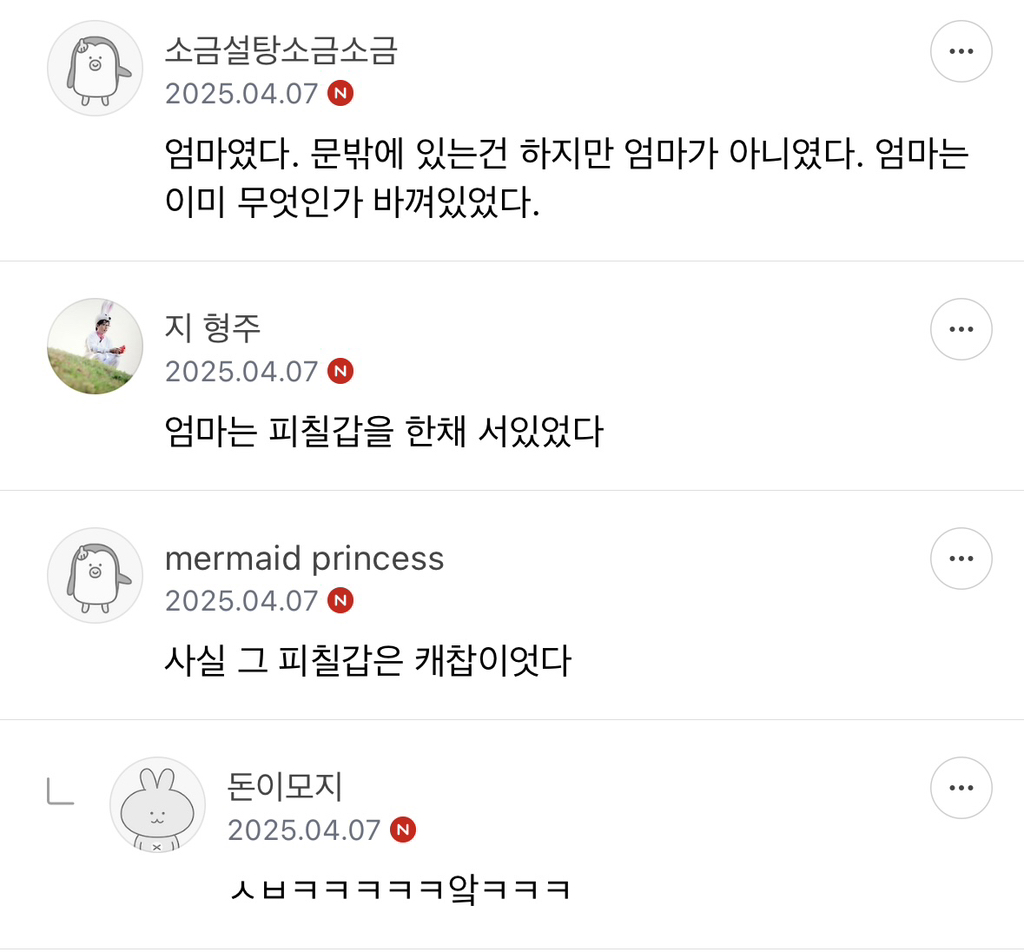View 지 형주's profile photo

pos(96,346)
